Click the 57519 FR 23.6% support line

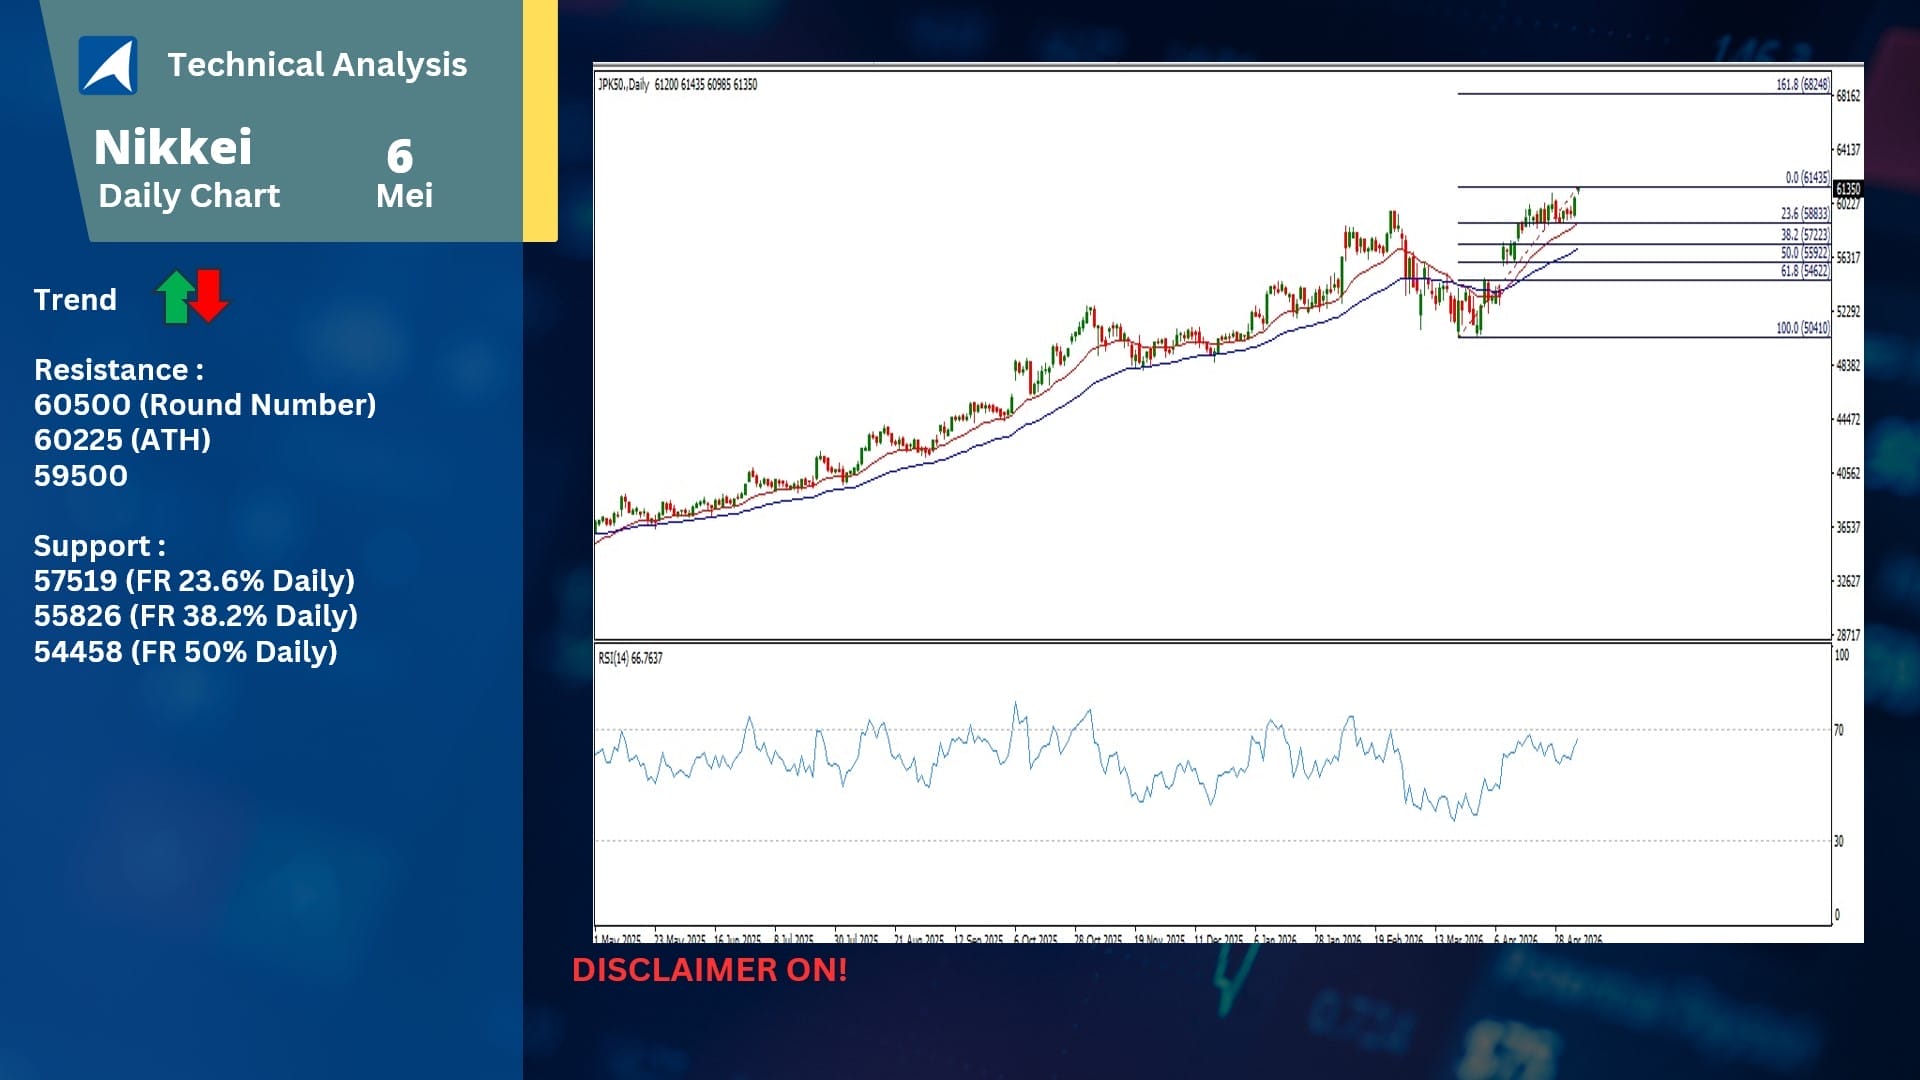point(194,580)
